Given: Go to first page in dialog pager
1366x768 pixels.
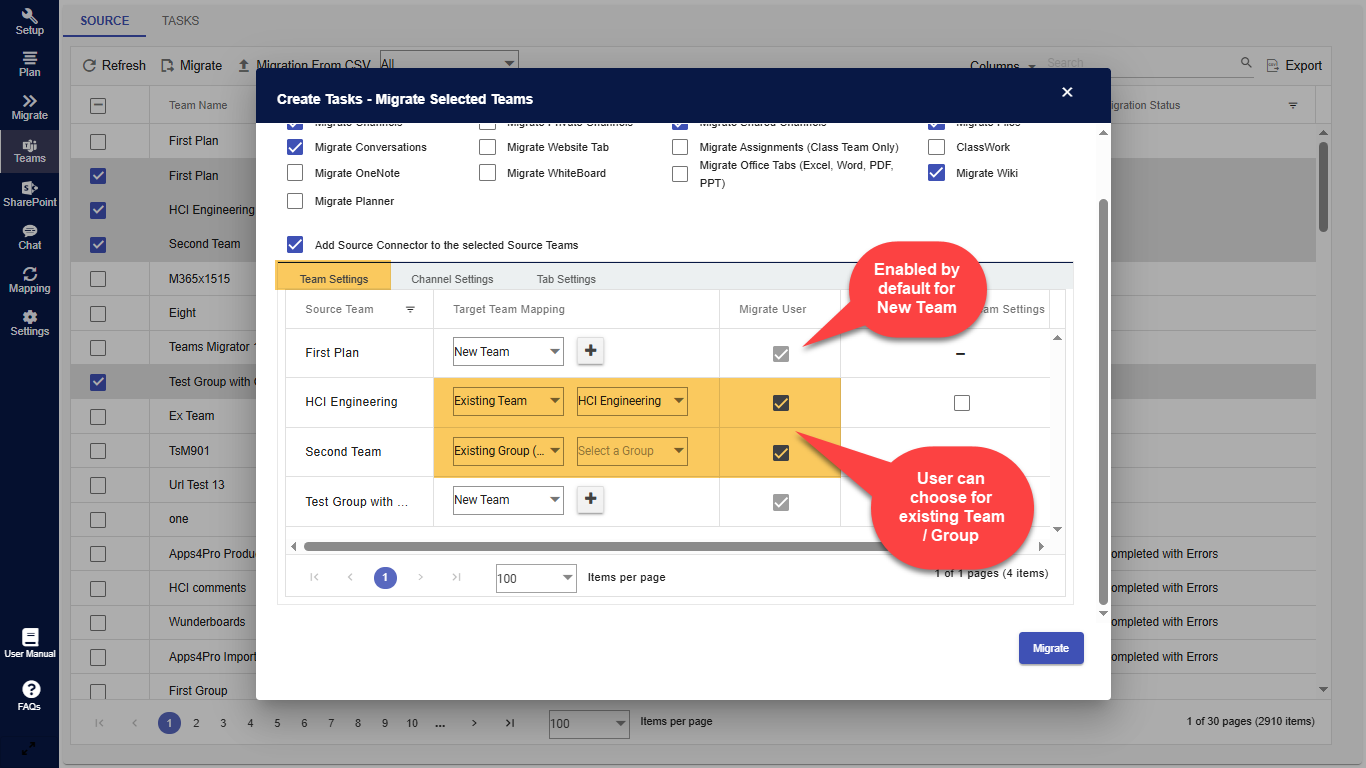Looking at the screenshot, I should 314,577.
